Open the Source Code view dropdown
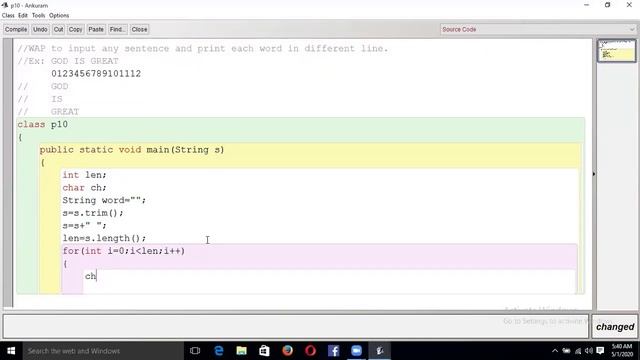The image size is (640, 360). point(538,29)
